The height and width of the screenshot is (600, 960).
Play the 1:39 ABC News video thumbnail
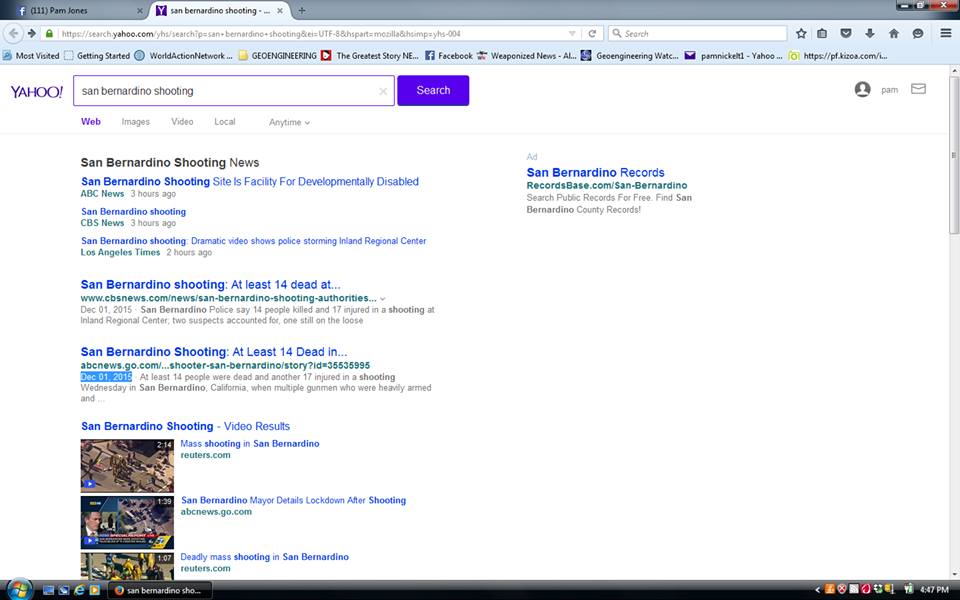point(127,523)
